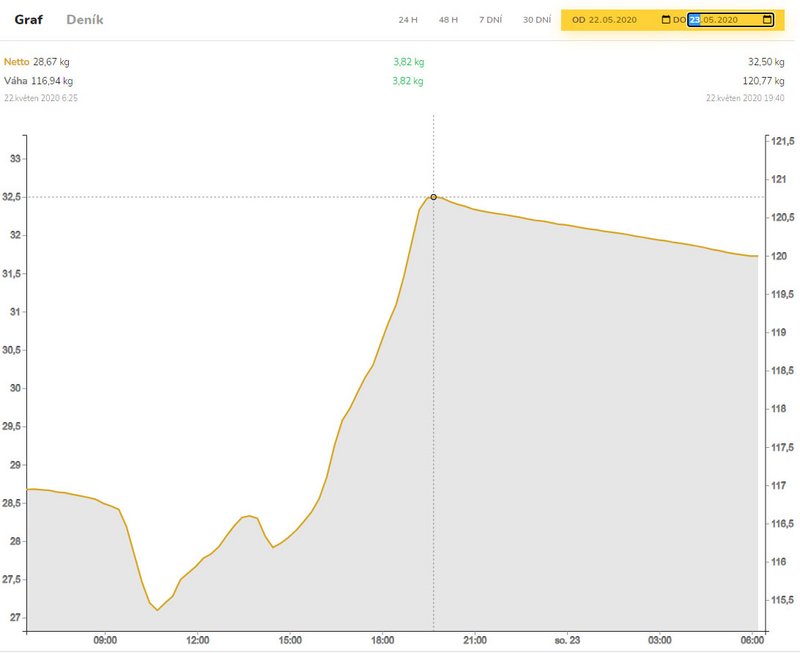Select the 48 H time range
Viewport: 800px width, 653px height.
click(448, 20)
